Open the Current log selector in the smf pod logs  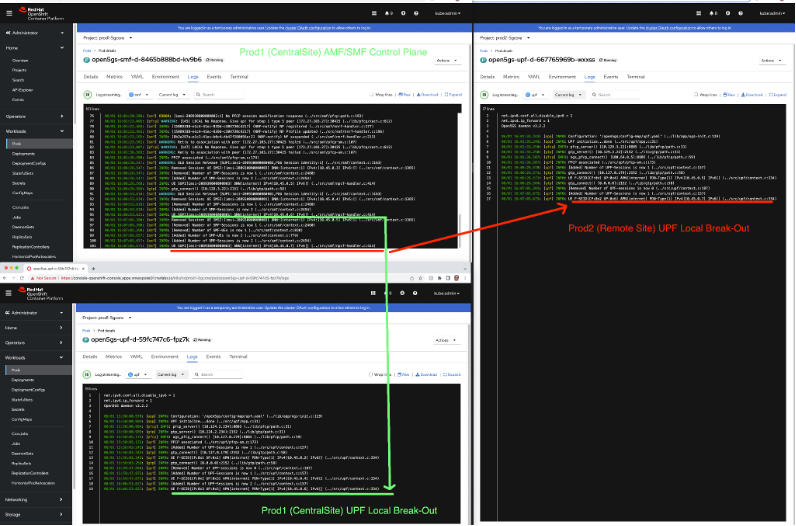click(x=172, y=95)
